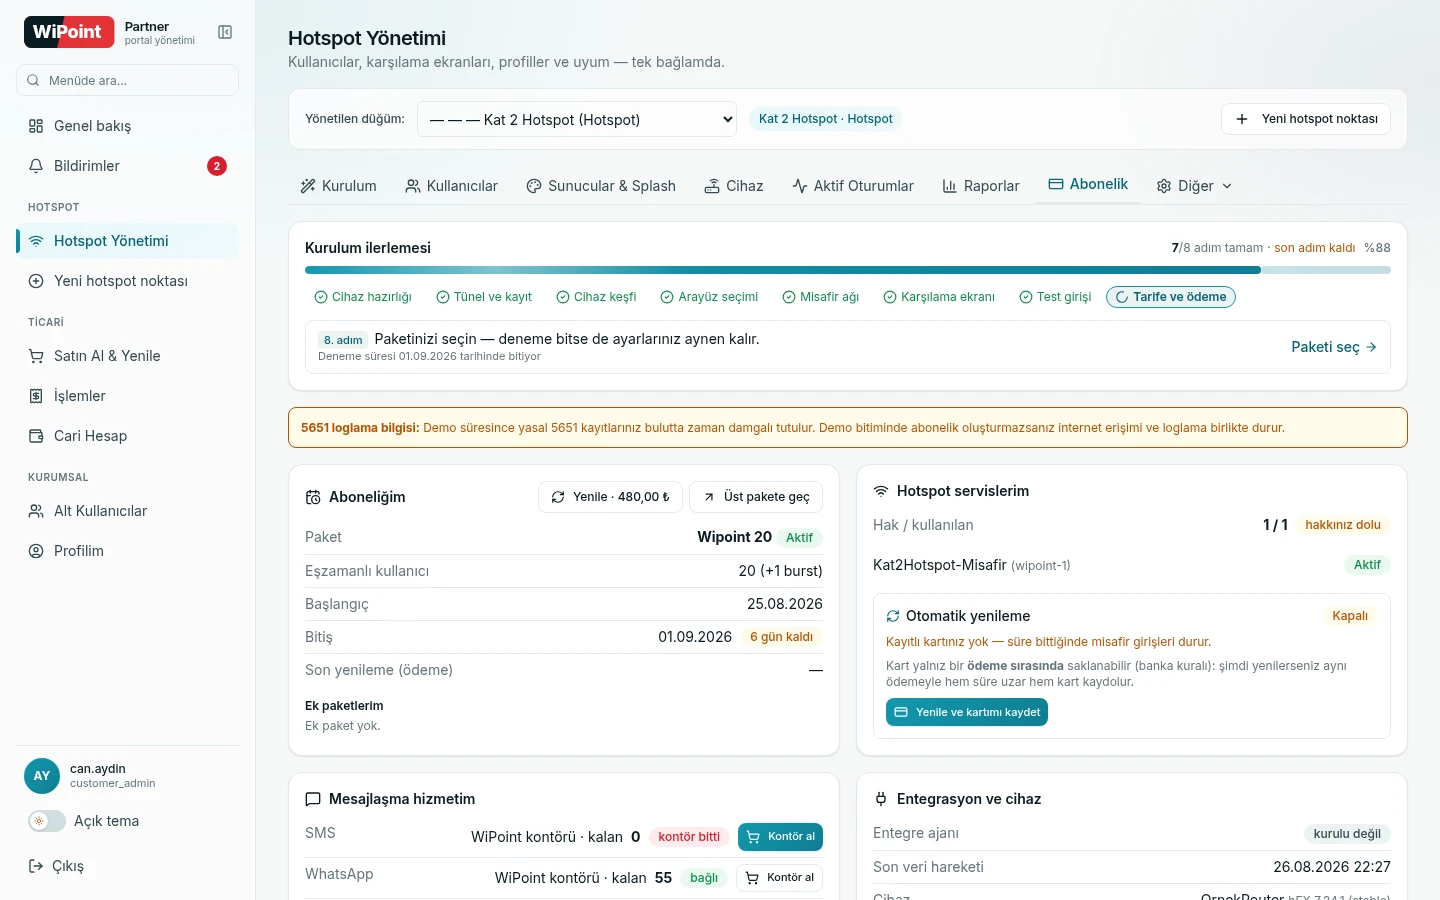This screenshot has height=900, width=1440.
Task: Click the grid icon beside Genel bakış
Action: pos(36,126)
